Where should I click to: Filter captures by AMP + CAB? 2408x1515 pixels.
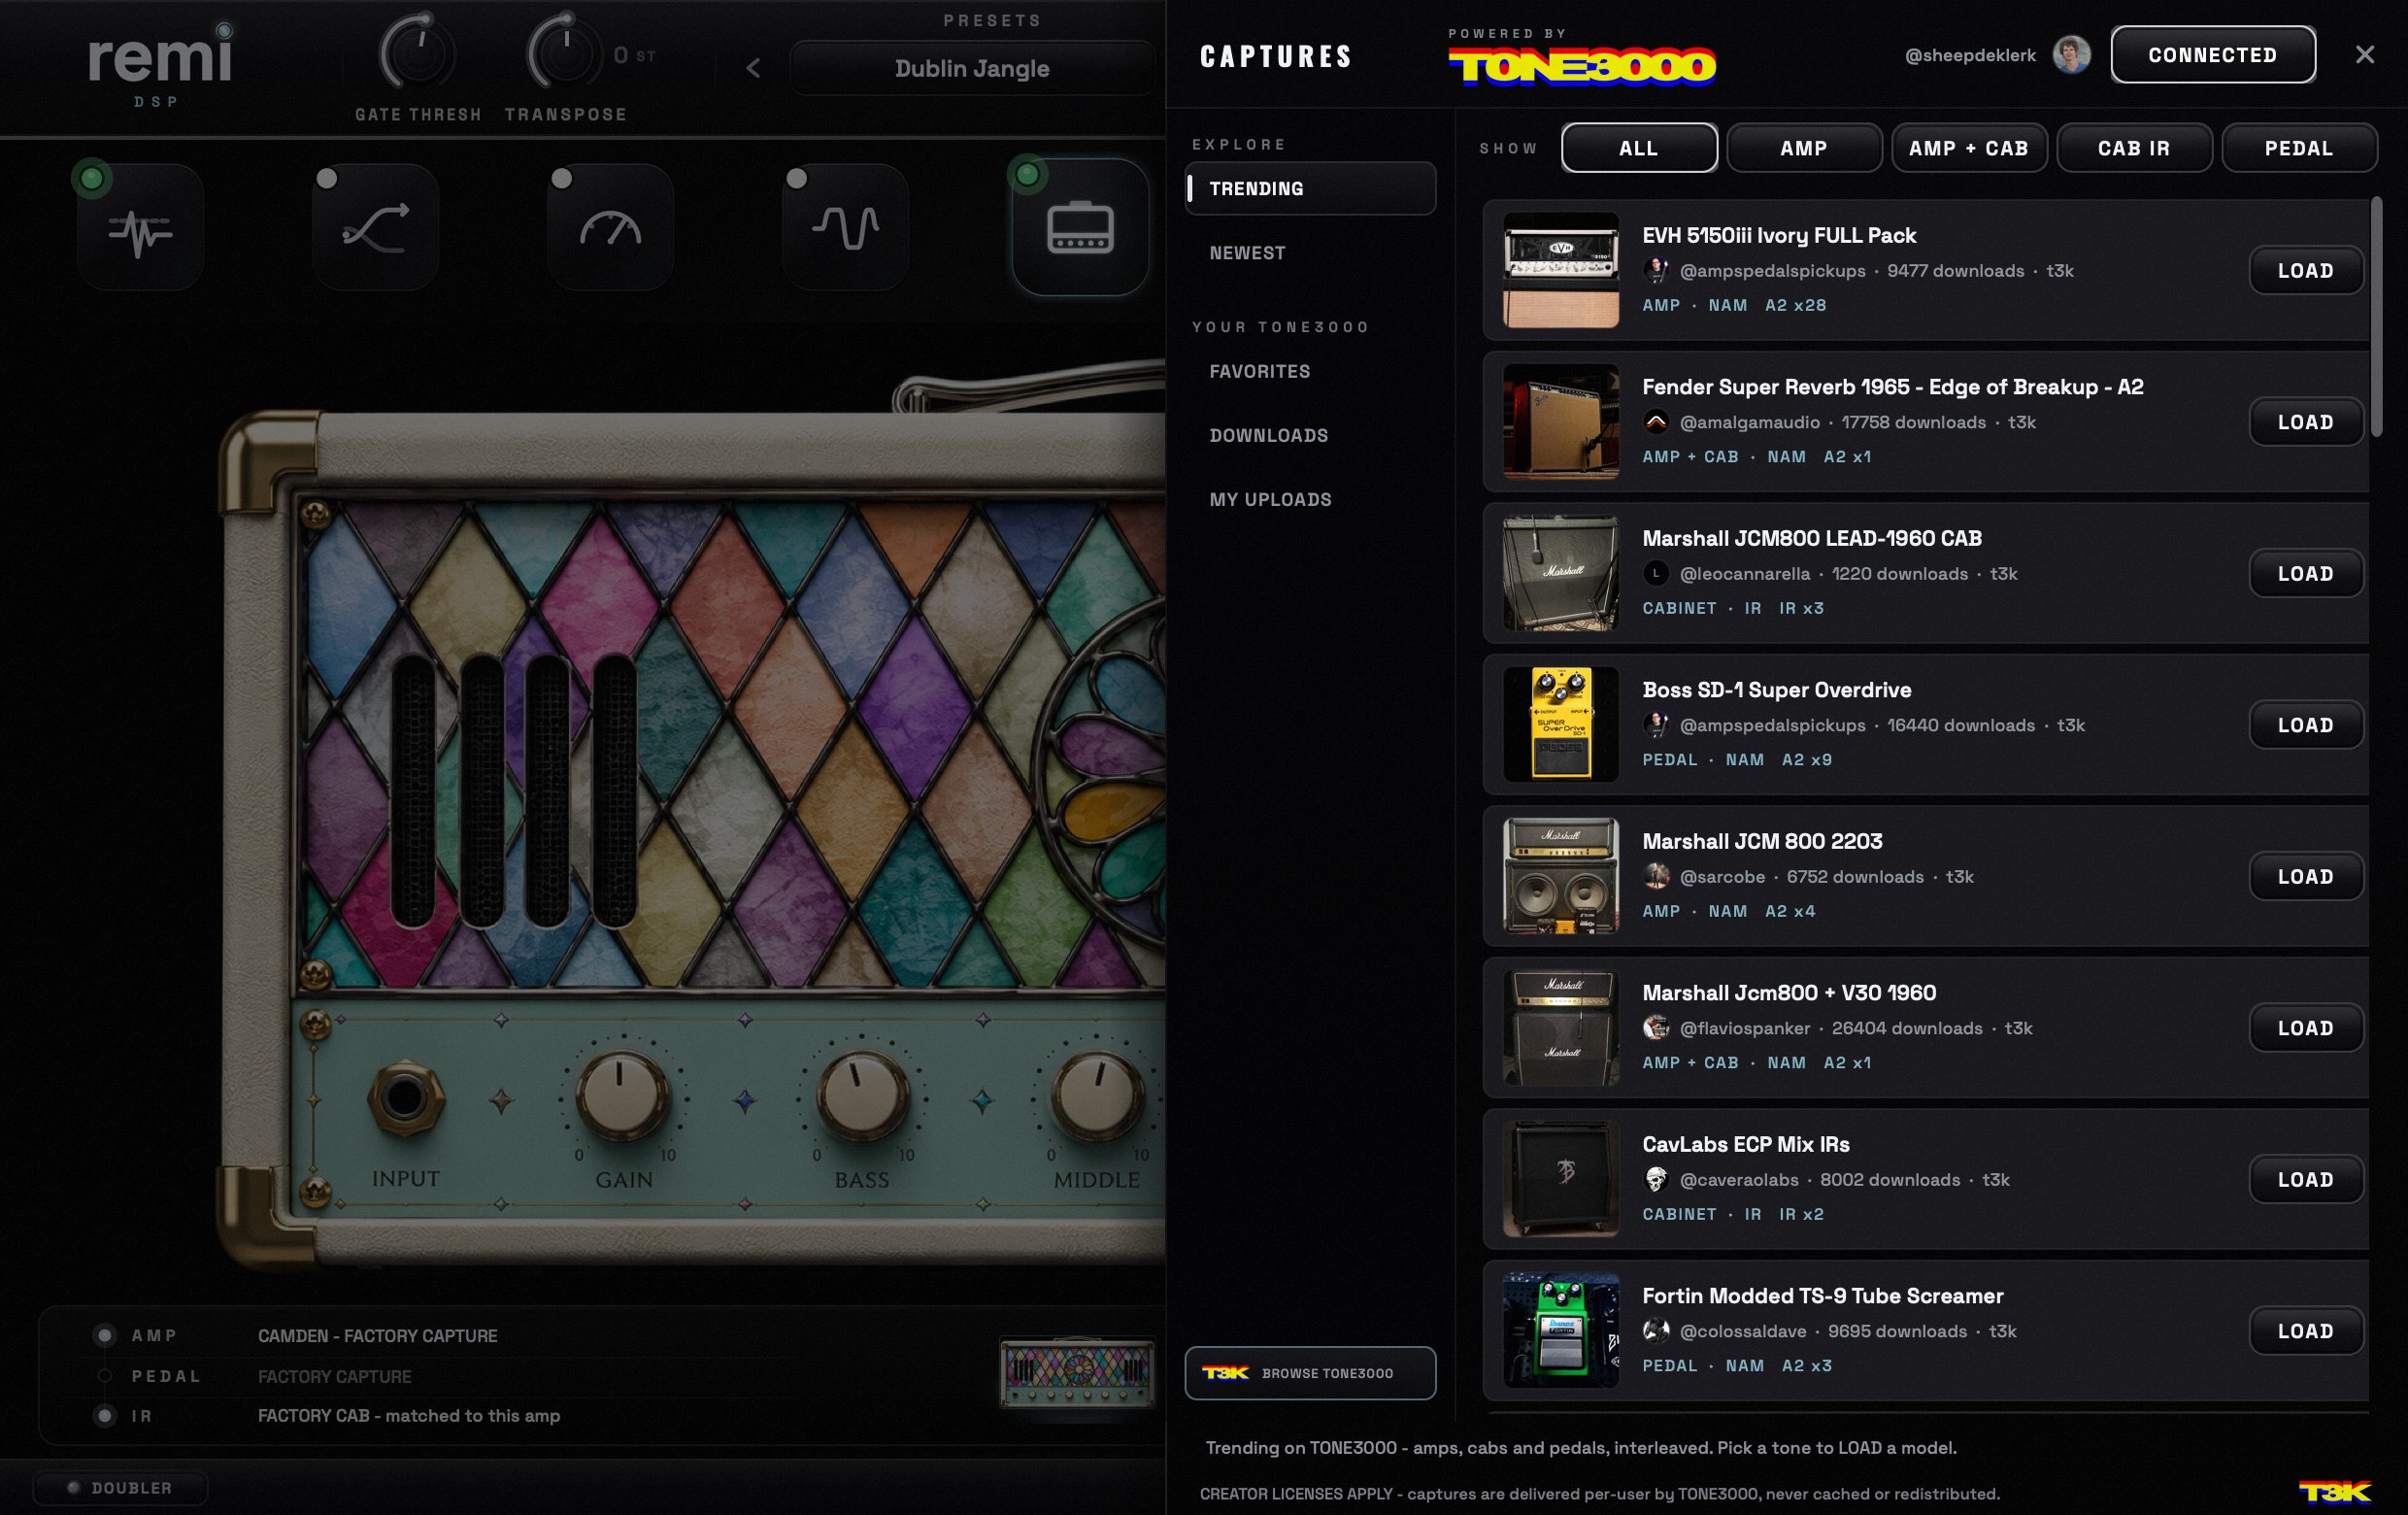click(1969, 148)
